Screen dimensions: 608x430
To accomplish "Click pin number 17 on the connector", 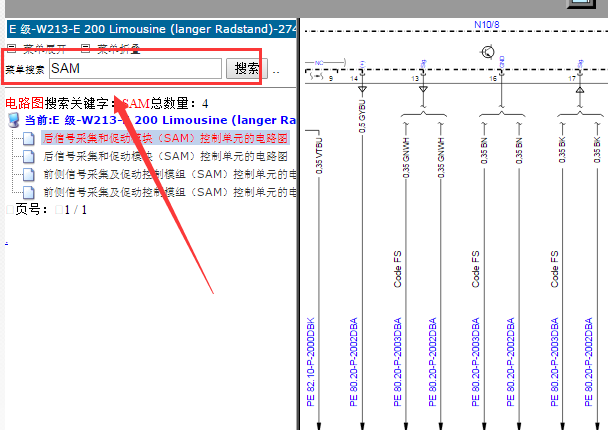I will tap(572, 79).
